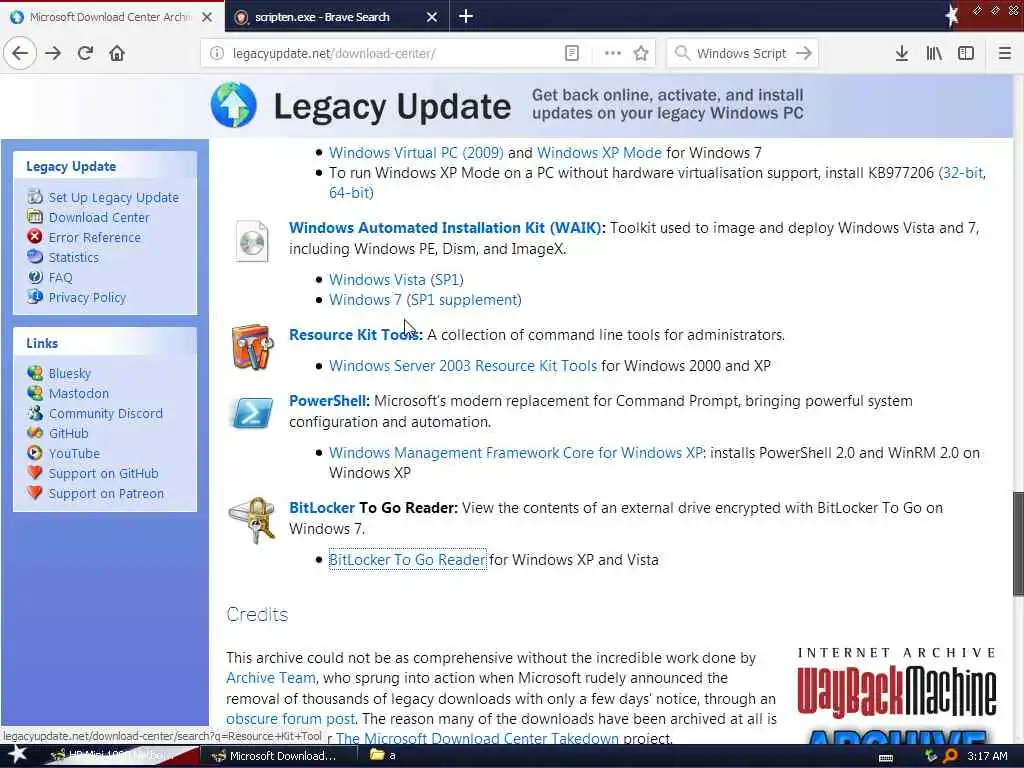Click the page vertical scrollbar thumb
The height and width of the screenshot is (768, 1024).
point(1018,543)
